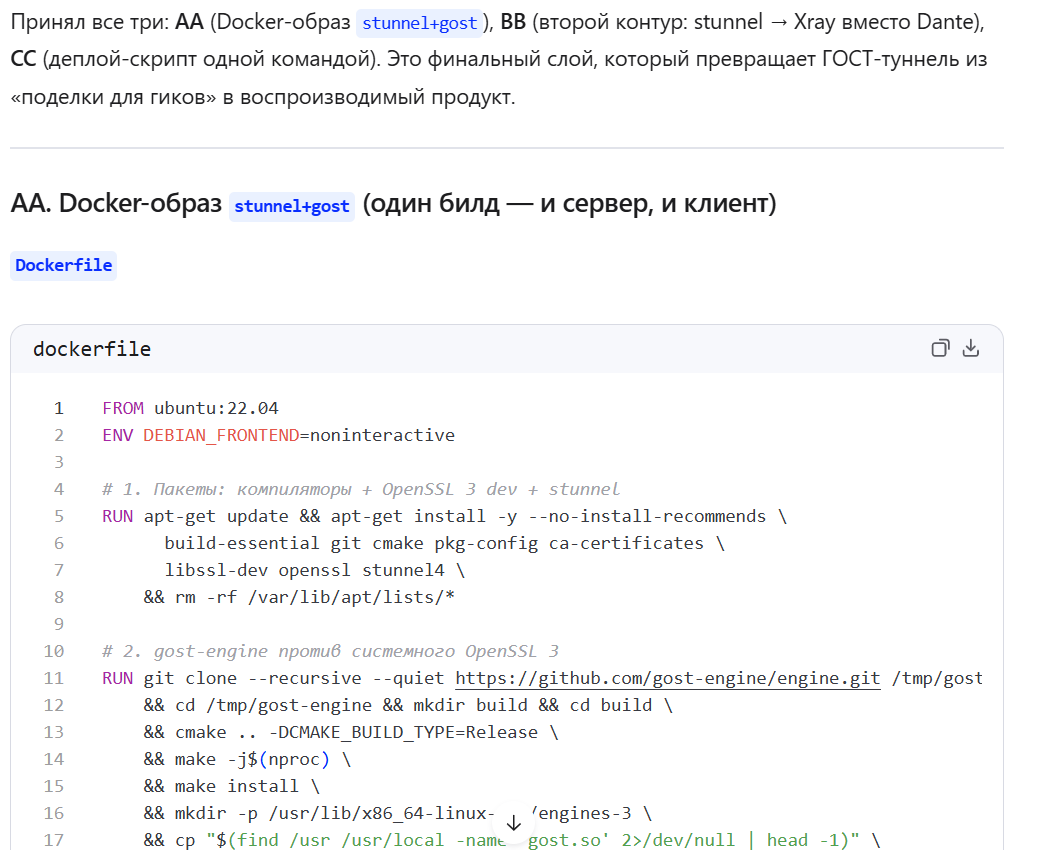Screen dimensions: 1057x850
Task: Click comment '# 2. gost-engine против системного OpenSSL 3'
Action: pos(330,651)
